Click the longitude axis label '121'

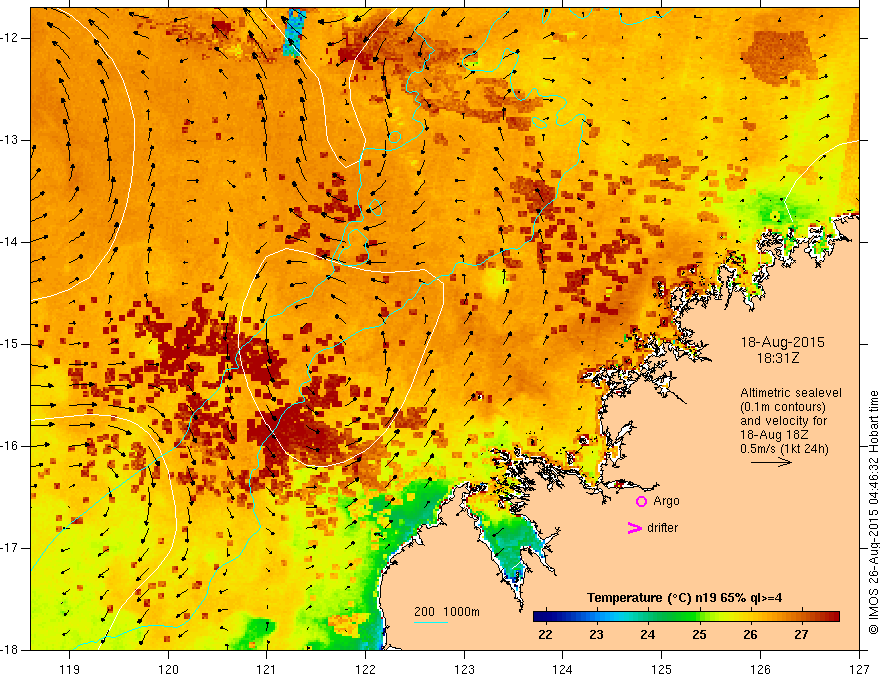[x=267, y=669]
